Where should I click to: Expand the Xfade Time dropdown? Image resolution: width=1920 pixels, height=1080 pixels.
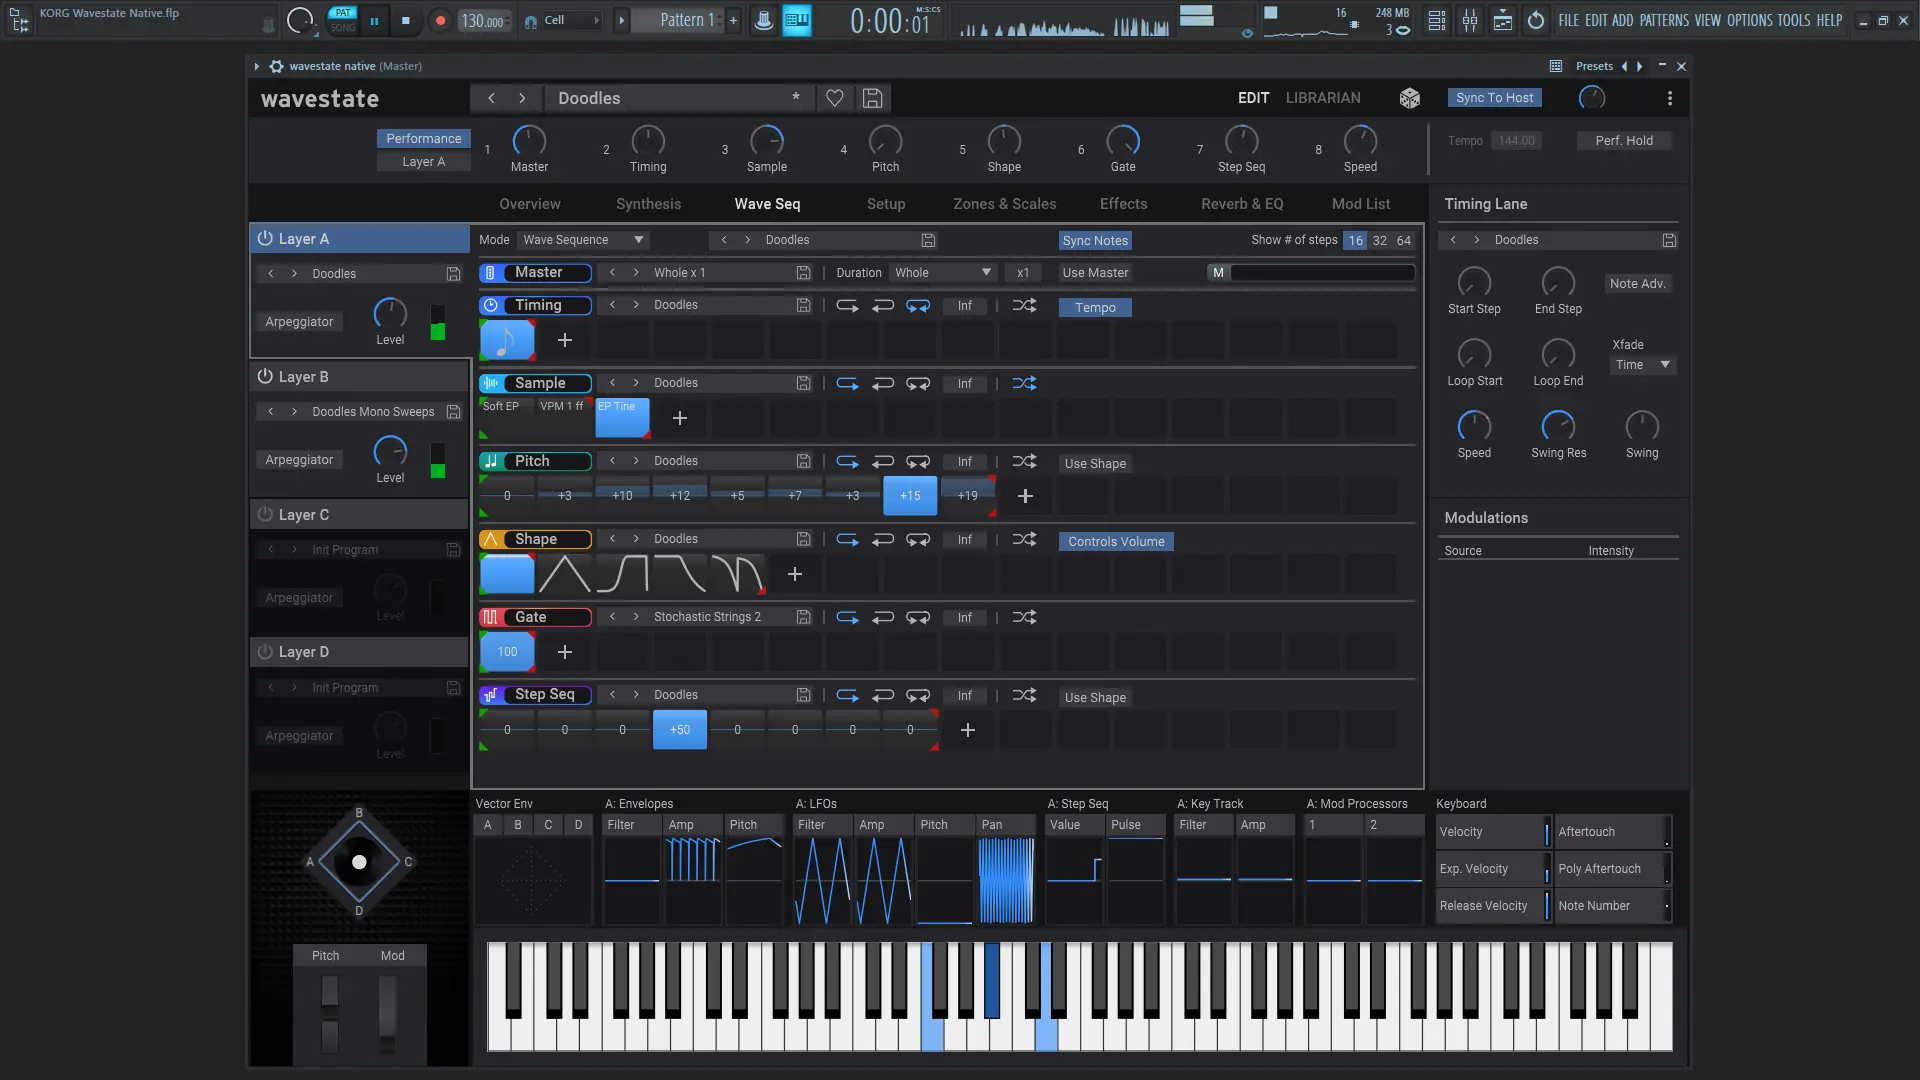coord(1643,365)
